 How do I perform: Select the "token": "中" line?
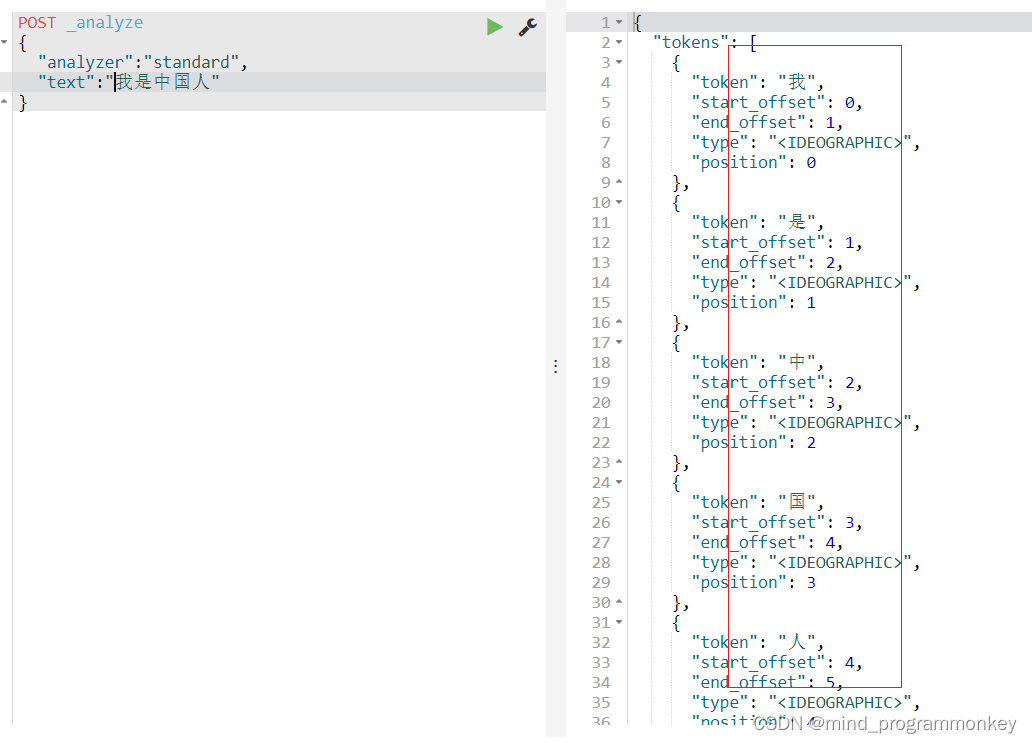click(758, 363)
